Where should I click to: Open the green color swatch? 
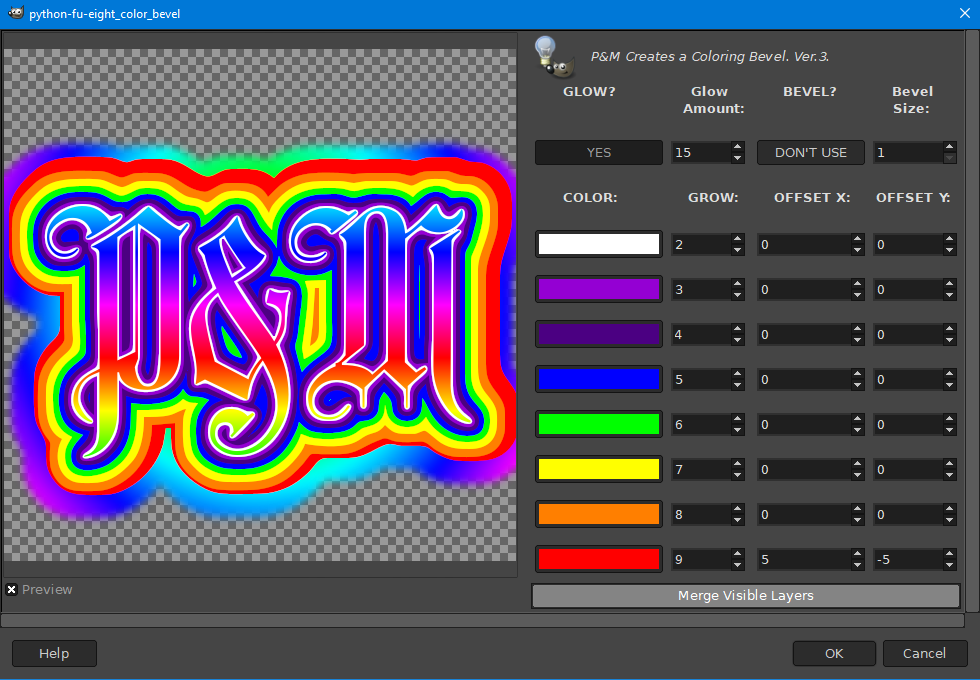599,424
